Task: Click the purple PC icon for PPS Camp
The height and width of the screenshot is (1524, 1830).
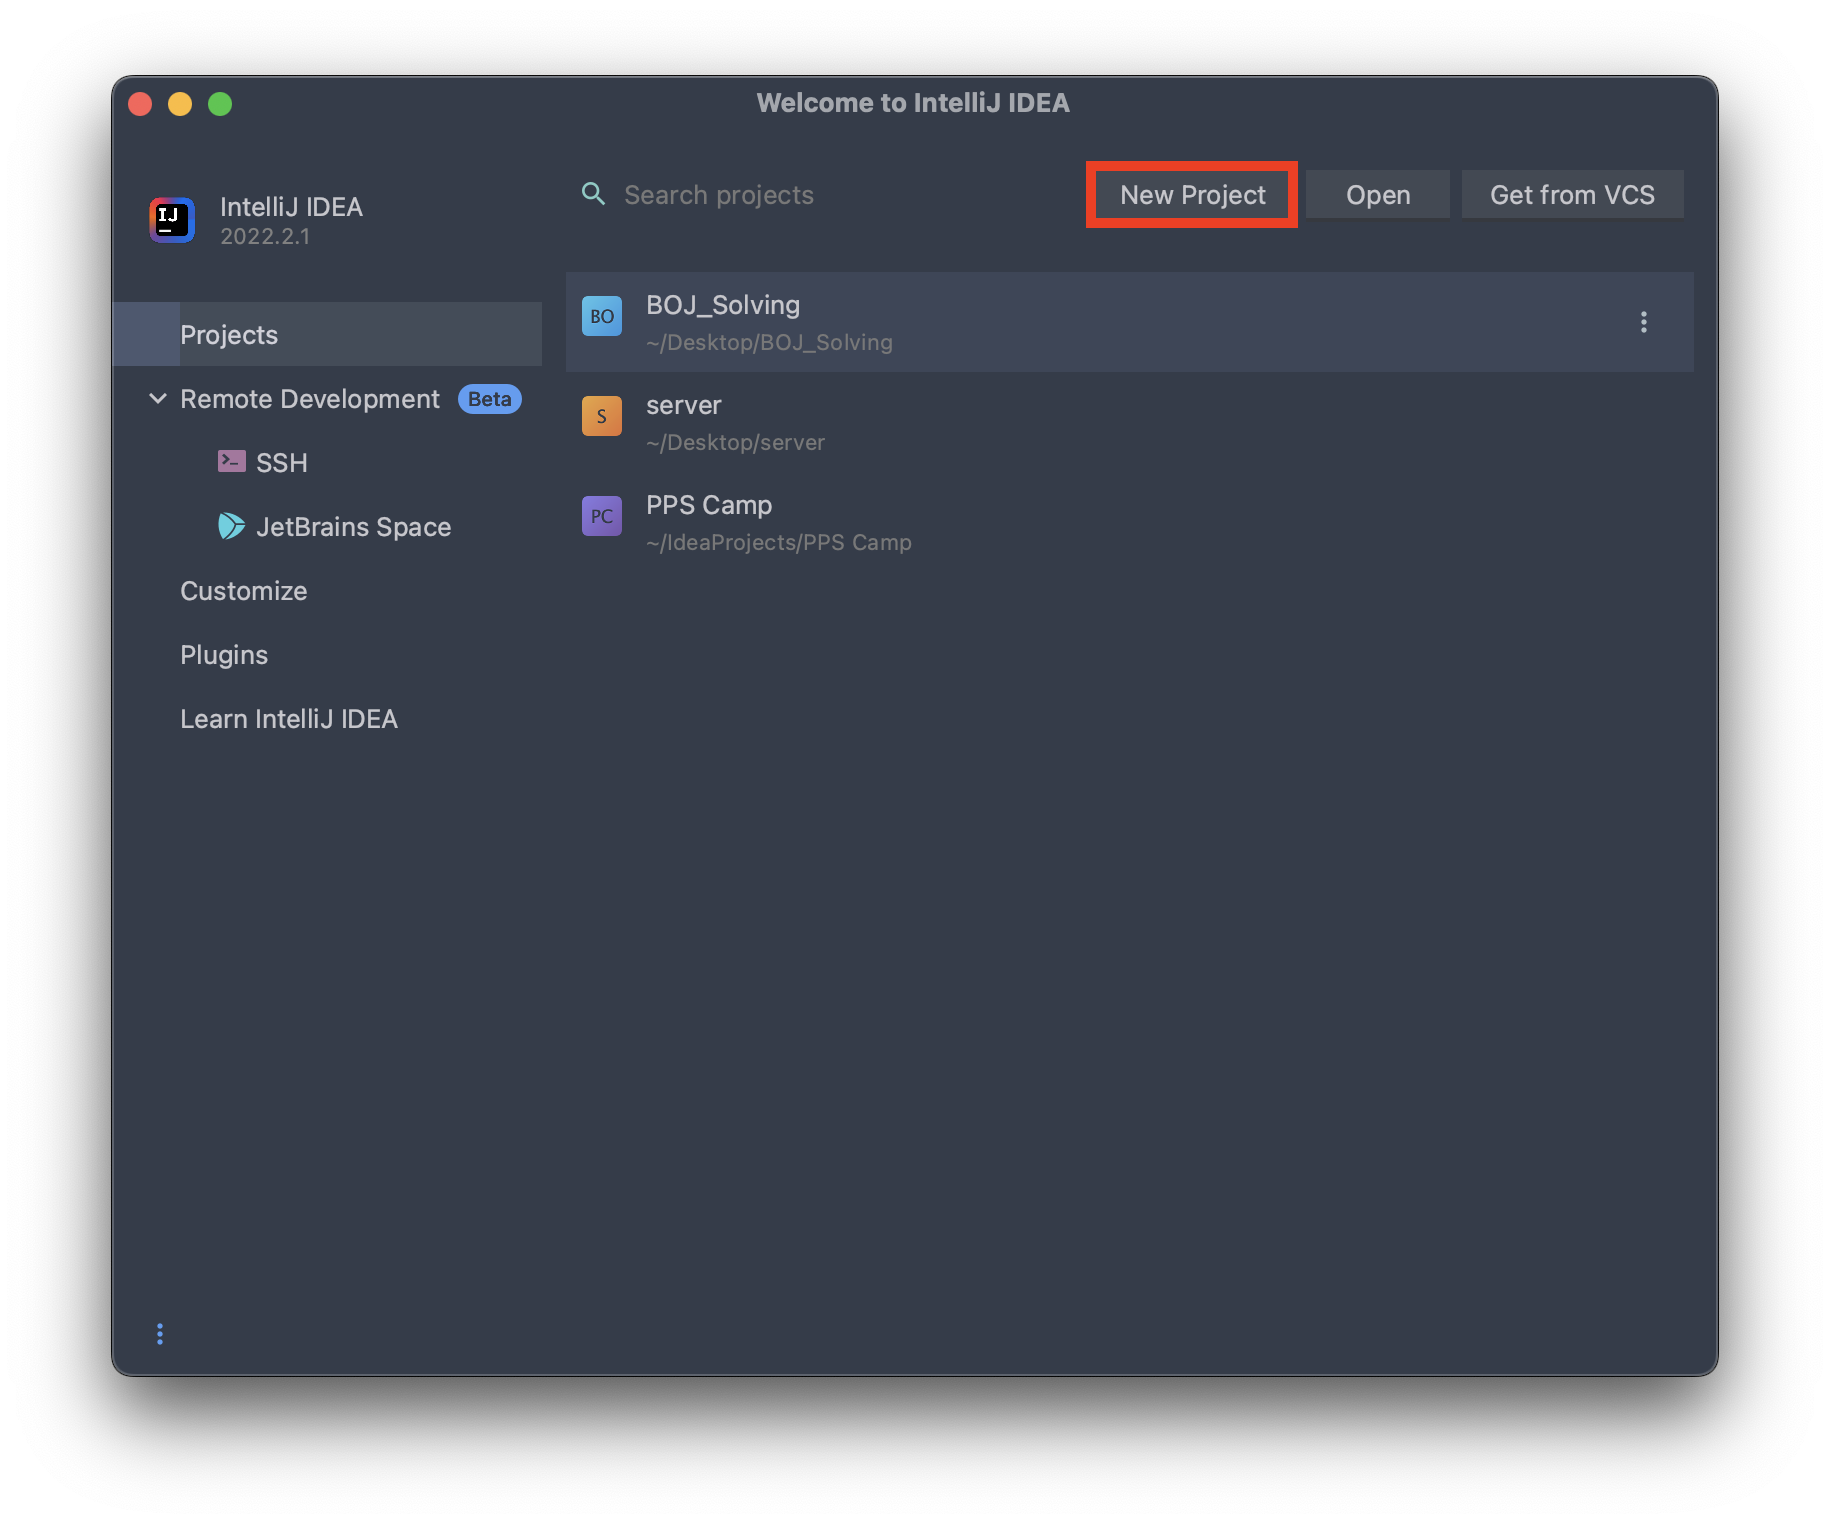Action: (602, 516)
